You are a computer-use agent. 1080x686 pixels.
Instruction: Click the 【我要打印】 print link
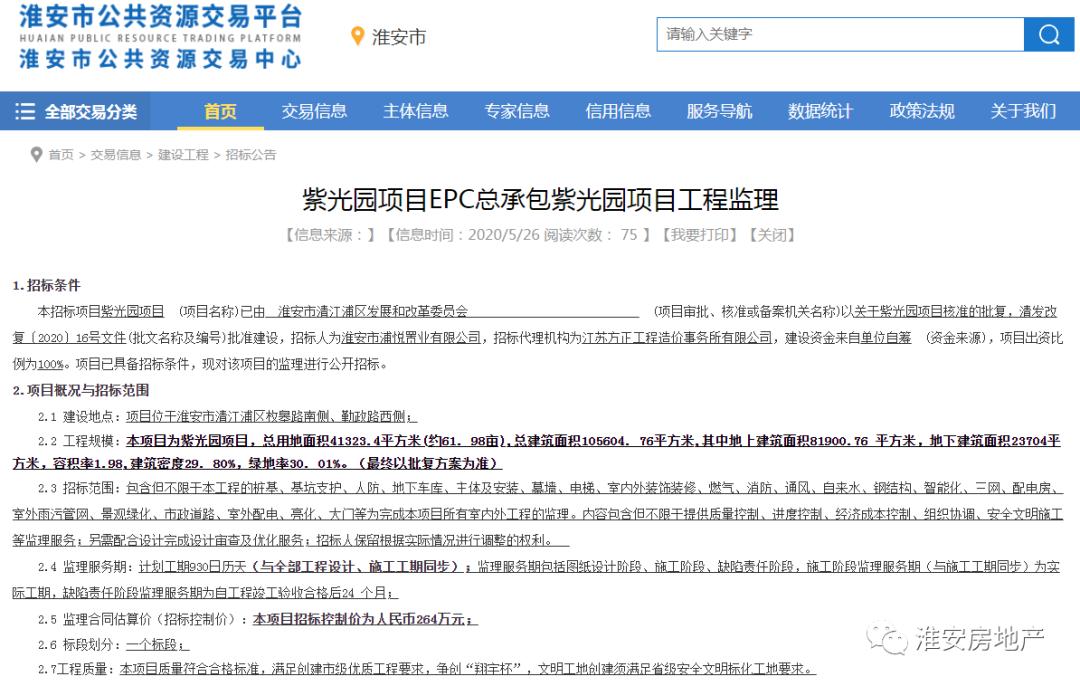tap(702, 235)
